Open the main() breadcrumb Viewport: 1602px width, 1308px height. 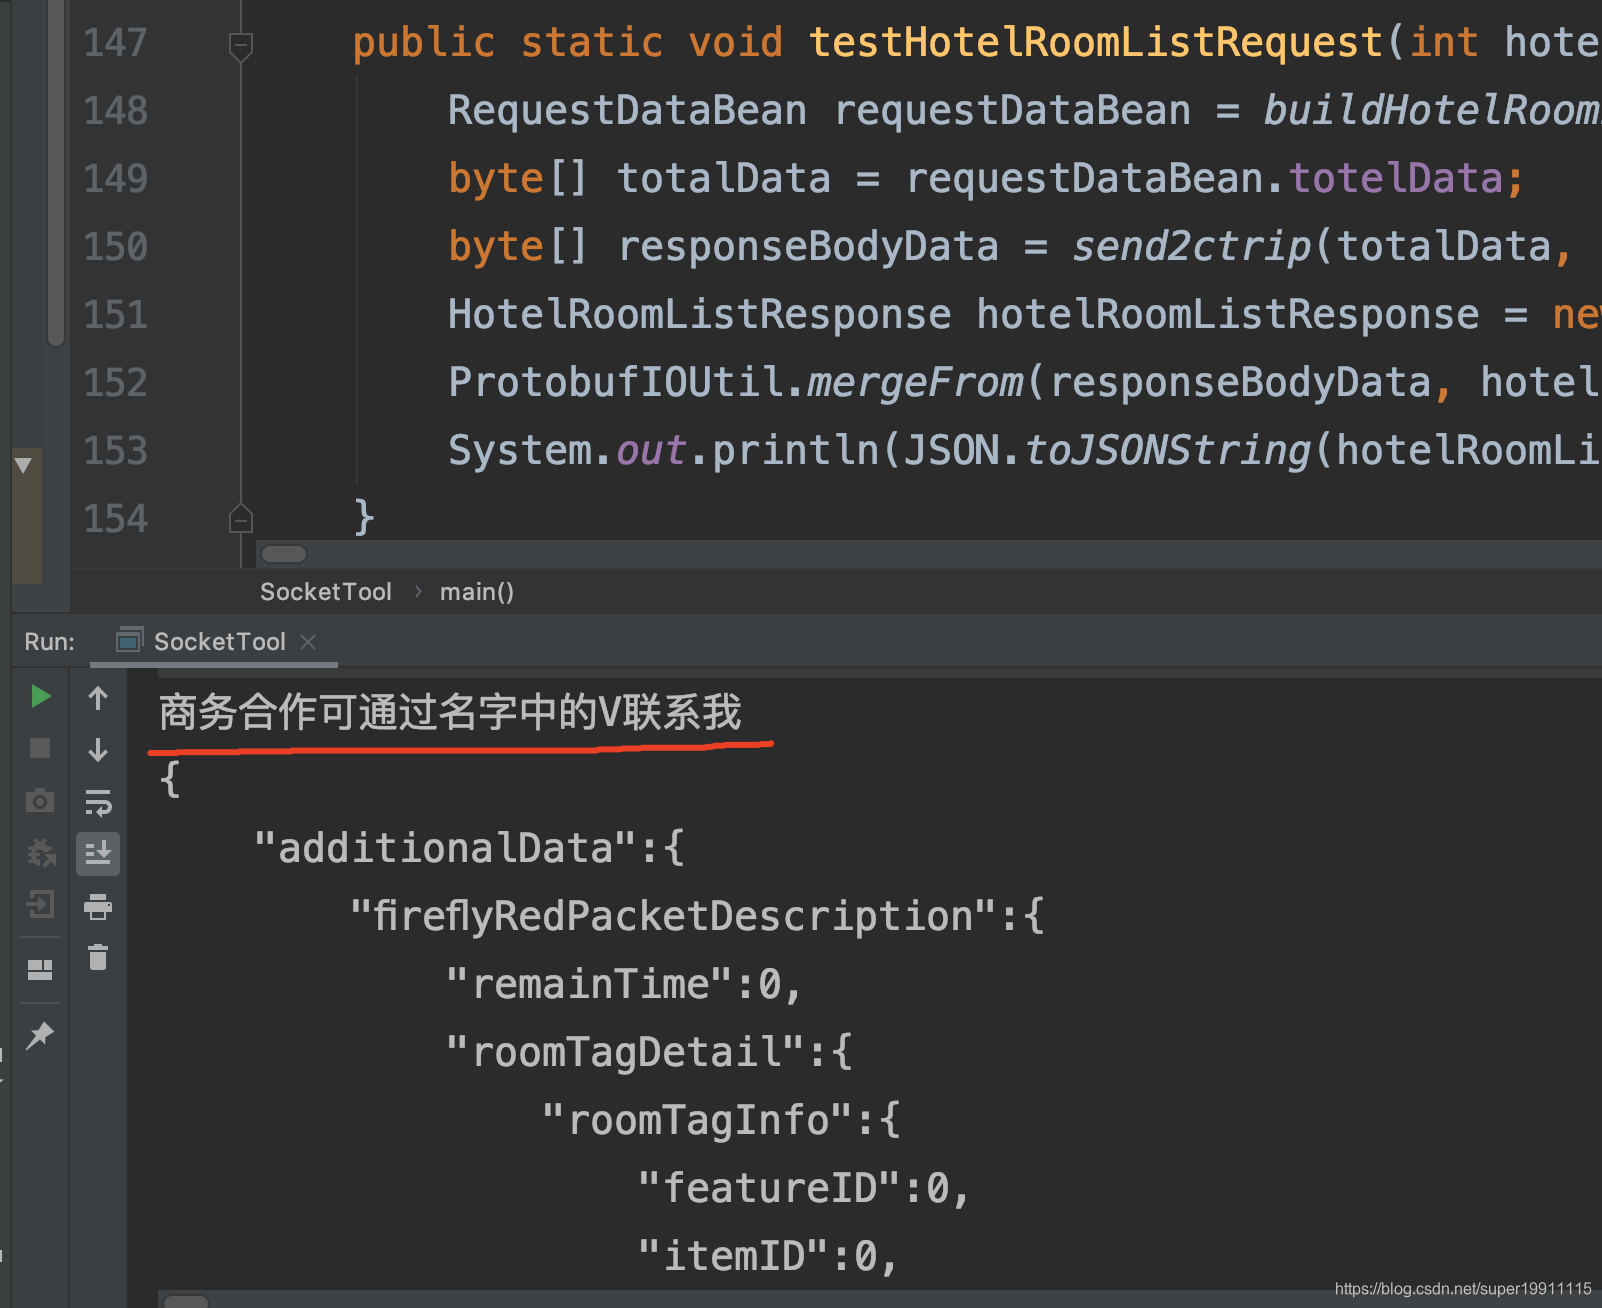477,592
